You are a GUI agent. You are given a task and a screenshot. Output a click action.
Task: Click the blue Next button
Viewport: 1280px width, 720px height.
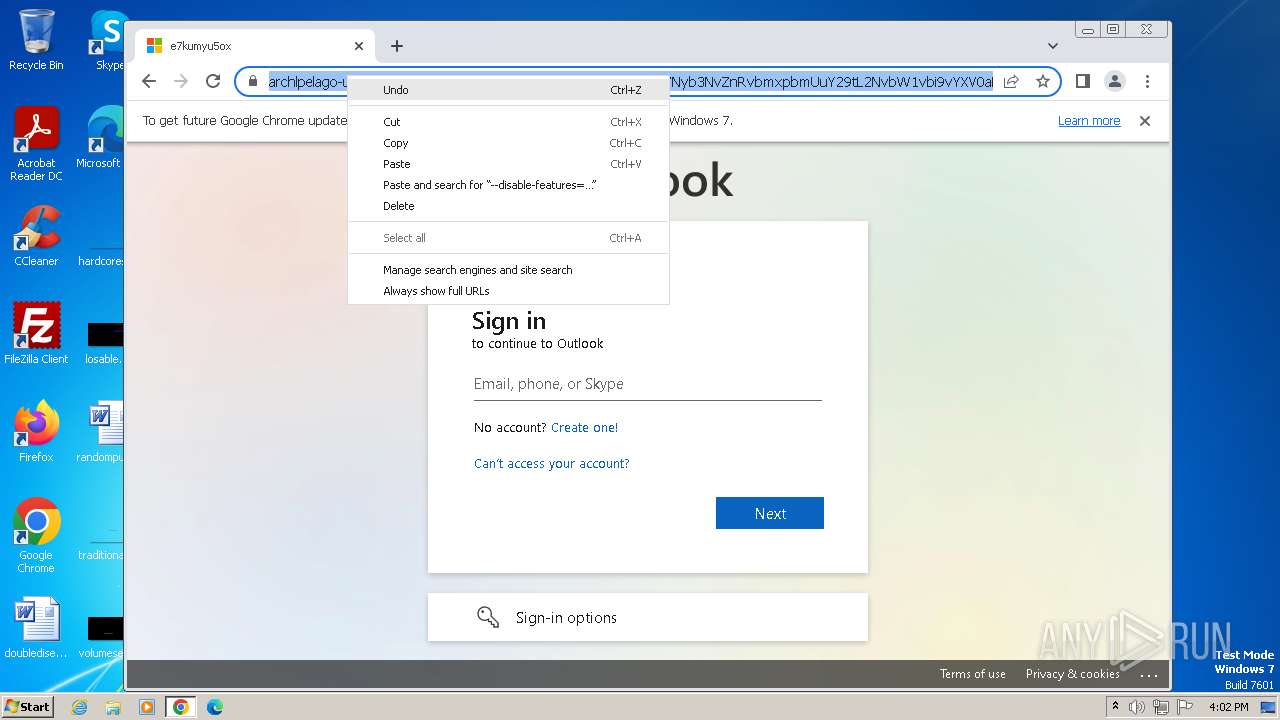(x=770, y=513)
